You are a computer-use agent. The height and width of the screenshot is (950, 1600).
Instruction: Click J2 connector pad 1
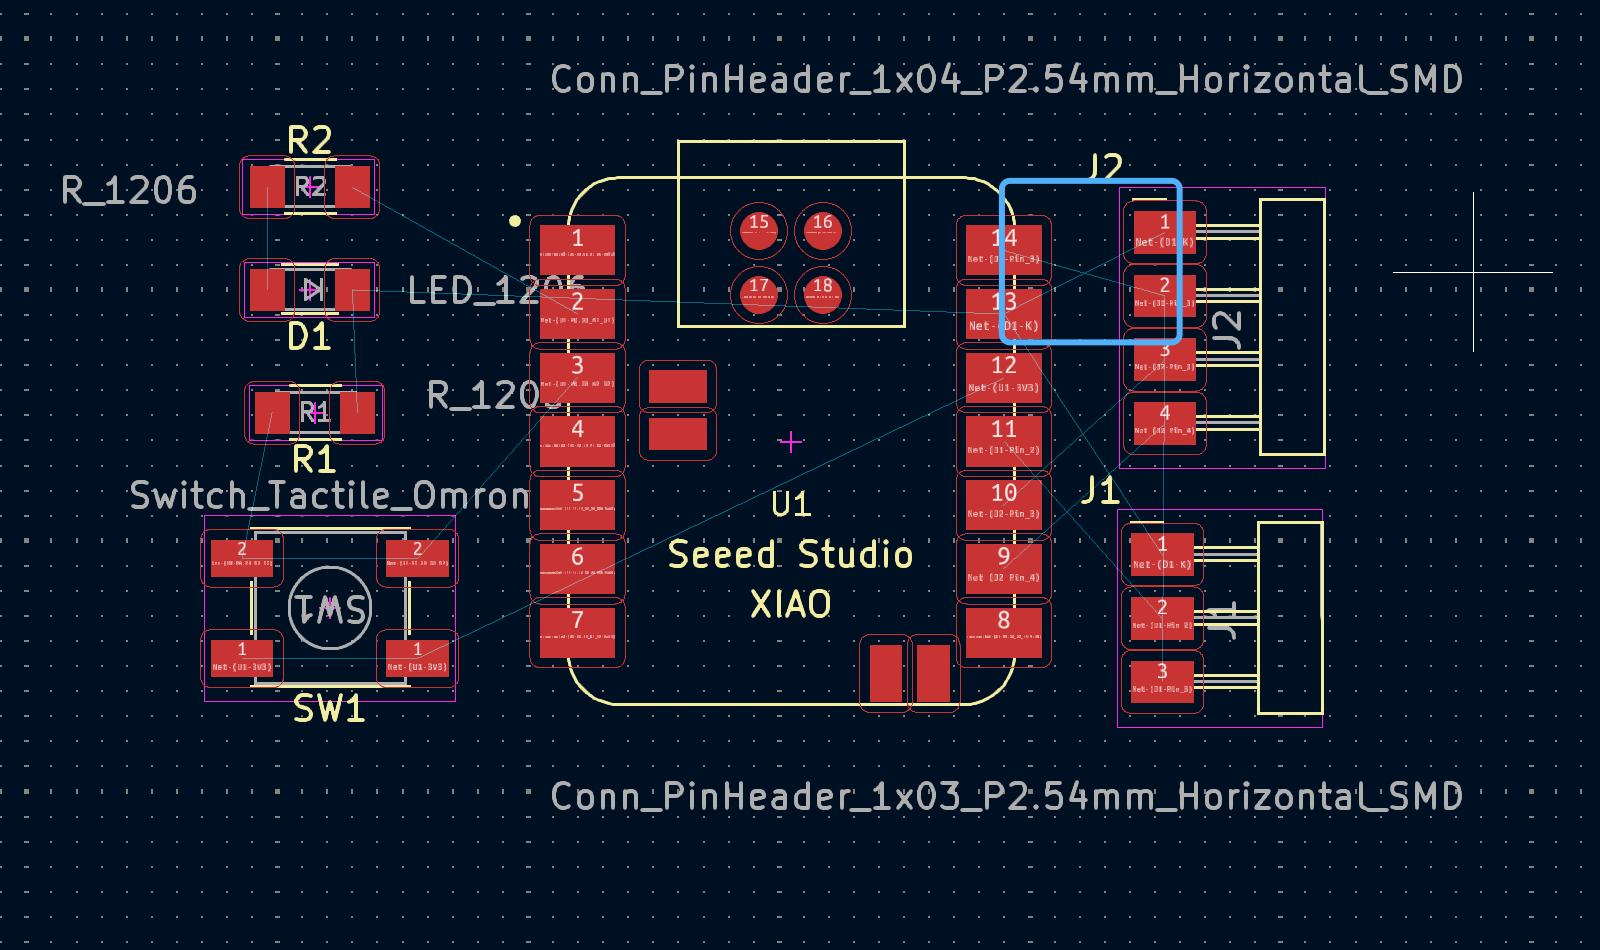point(1164,232)
